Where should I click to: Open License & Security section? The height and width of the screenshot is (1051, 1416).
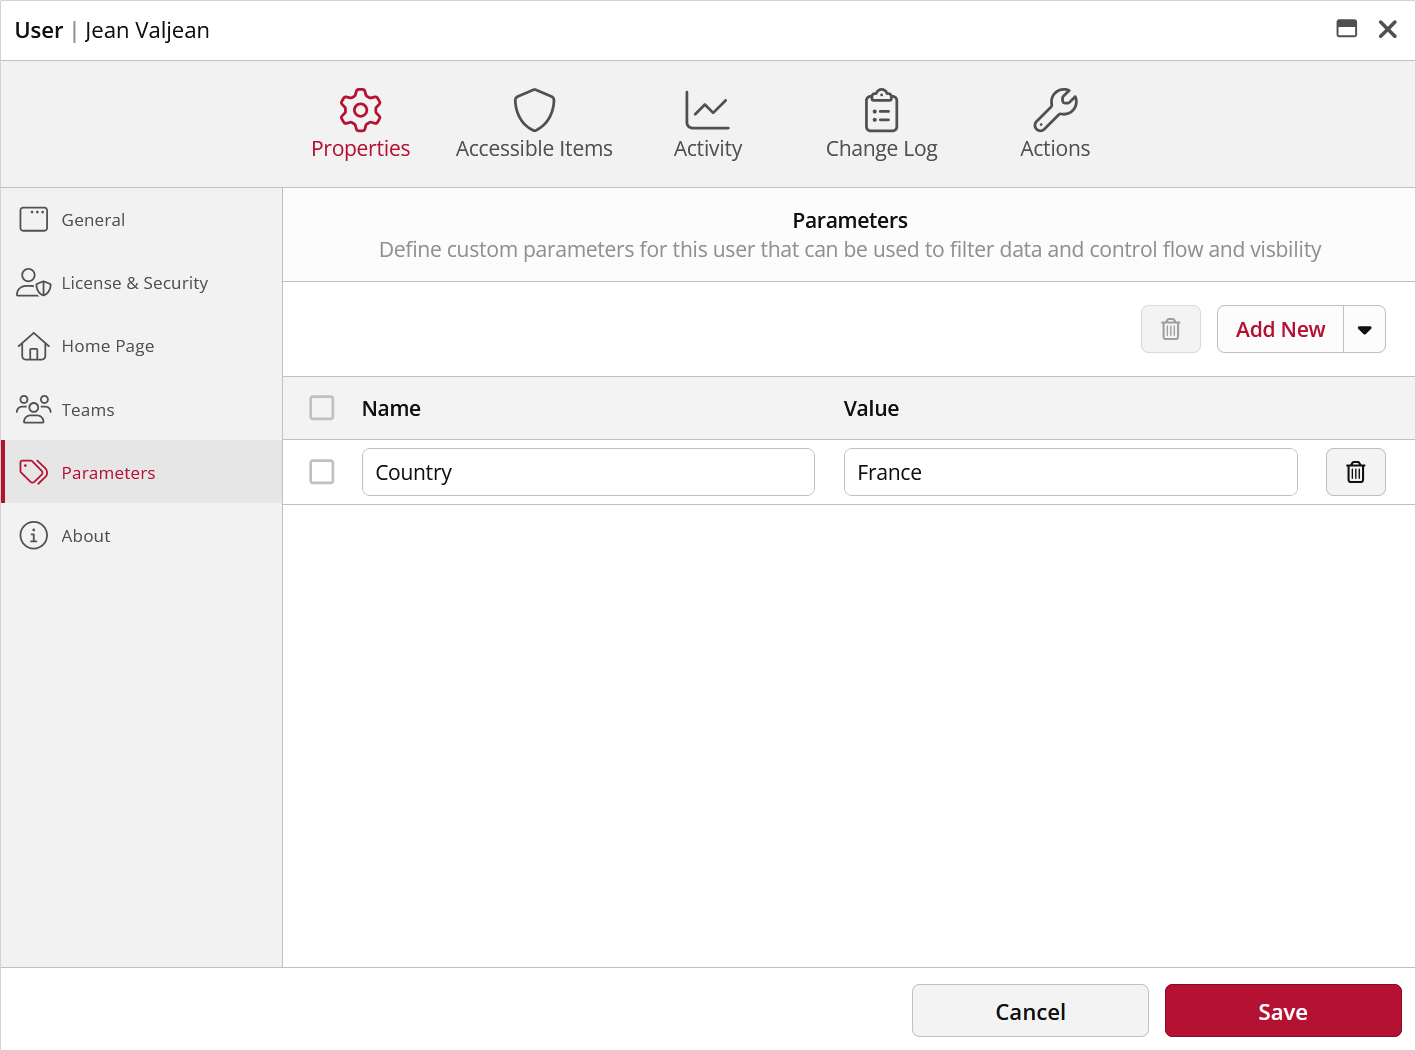pos(142,283)
